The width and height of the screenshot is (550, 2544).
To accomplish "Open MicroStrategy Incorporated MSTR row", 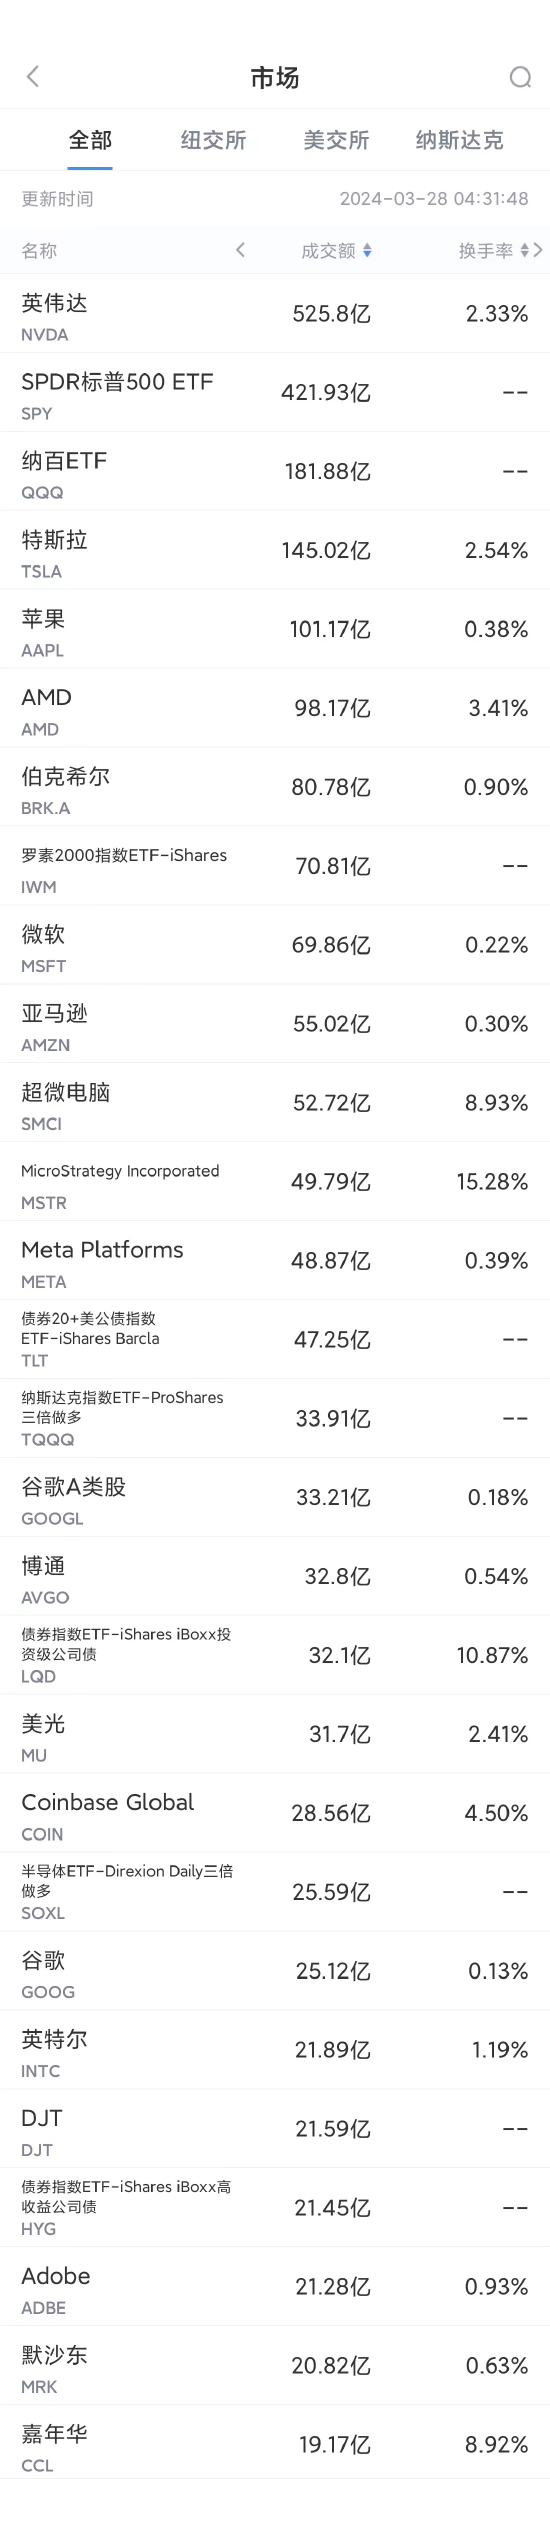I will (x=275, y=1182).
